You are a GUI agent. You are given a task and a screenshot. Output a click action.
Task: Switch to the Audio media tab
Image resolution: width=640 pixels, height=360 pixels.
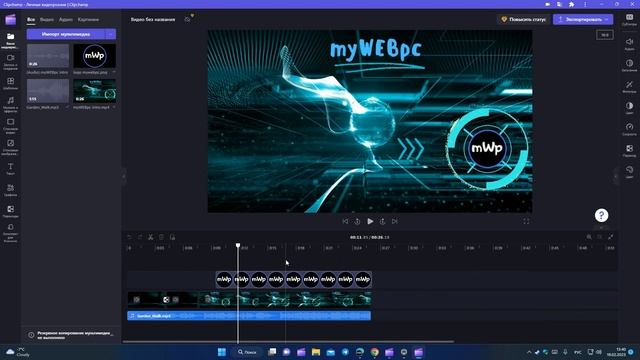click(x=65, y=20)
